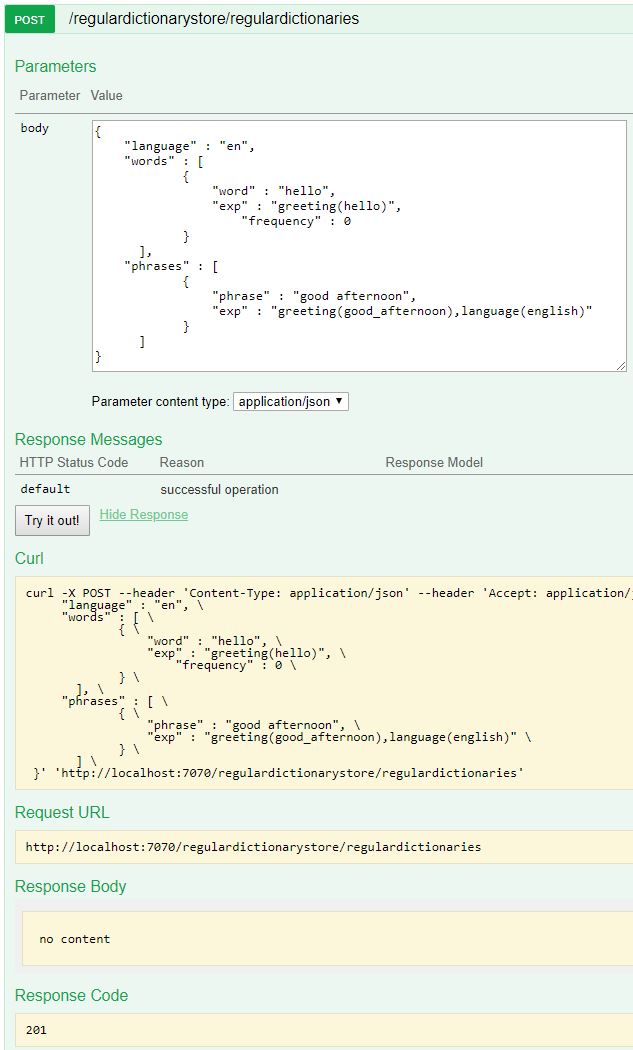Click the Parameters section heading
Viewport: 633px width, 1050px height.
click(x=56, y=66)
